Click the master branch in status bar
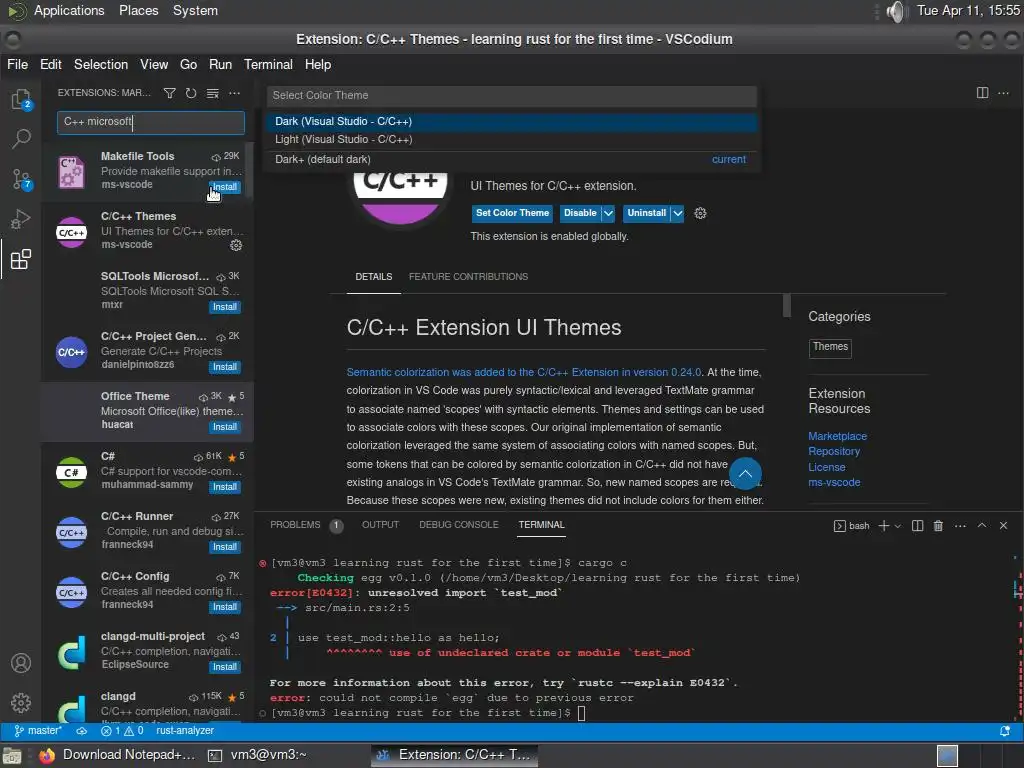1024x768 pixels. (38, 731)
